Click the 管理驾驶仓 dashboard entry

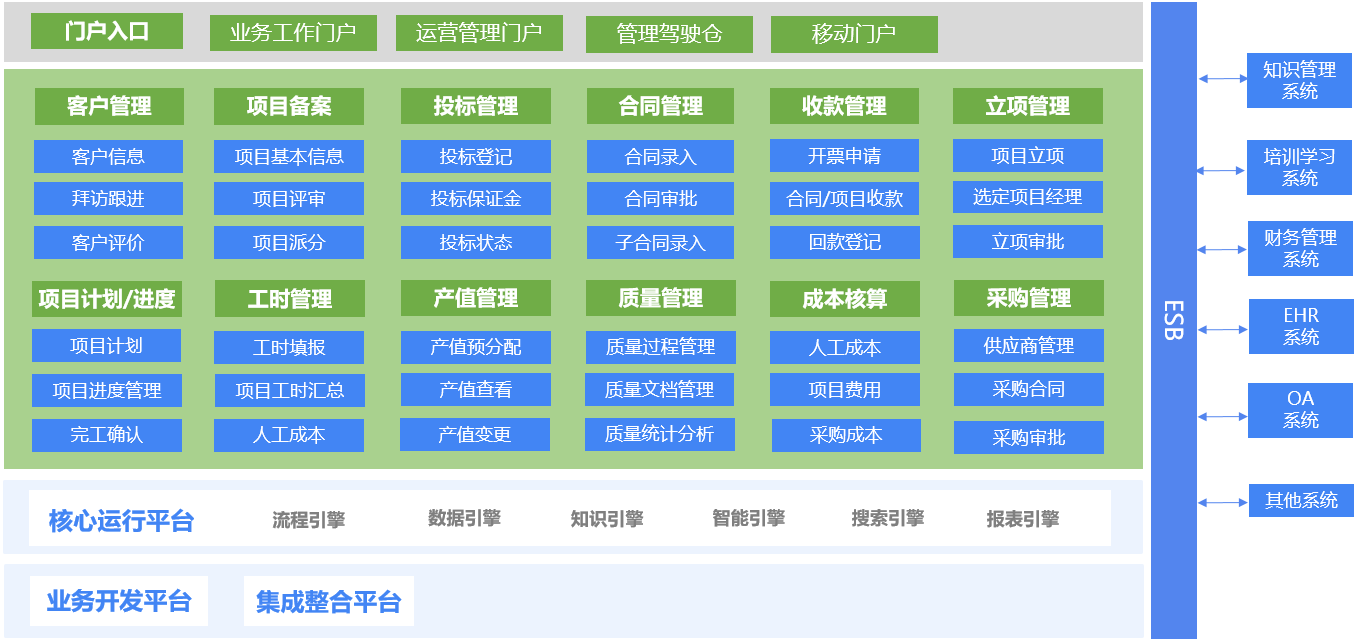pyautogui.click(x=670, y=33)
